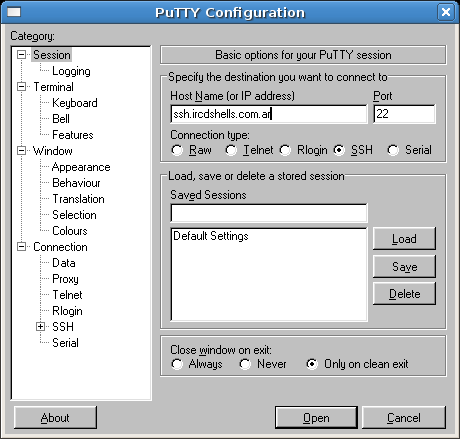460x439 pixels.
Task: Collapse the Session tree node
Action: (x=21, y=55)
